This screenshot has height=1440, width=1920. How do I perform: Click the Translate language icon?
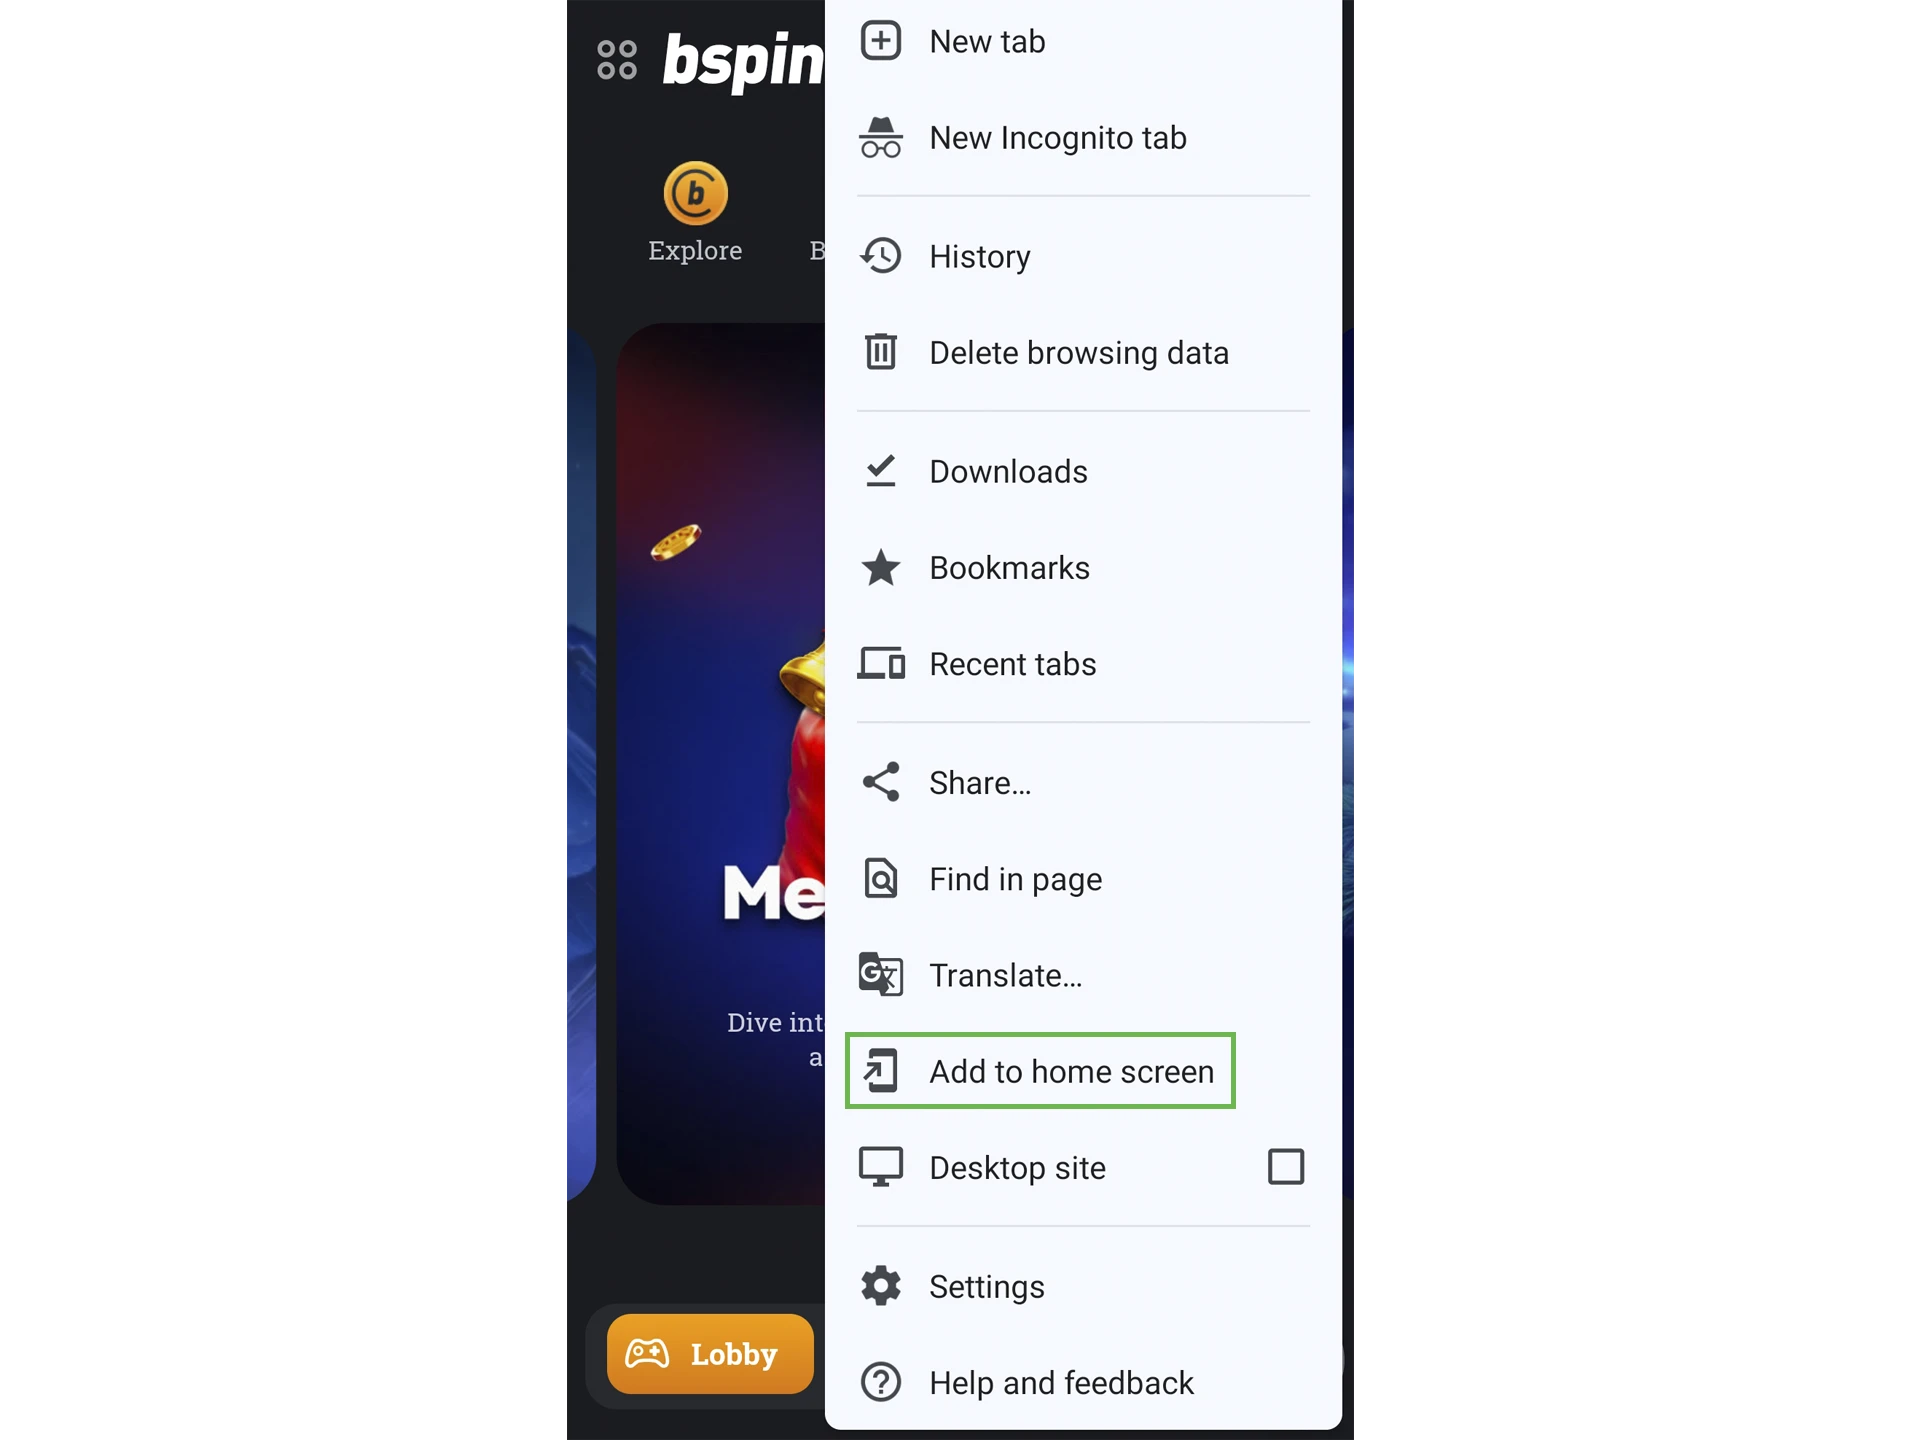pos(881,974)
